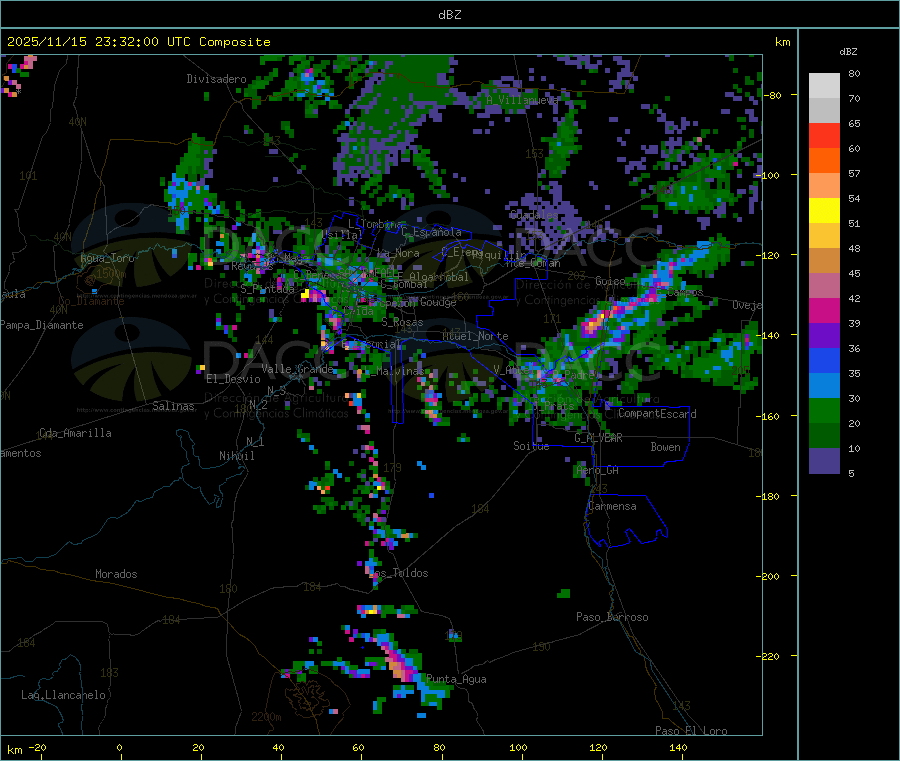
Task: Click the Divisadero map label
Action: tap(216, 79)
